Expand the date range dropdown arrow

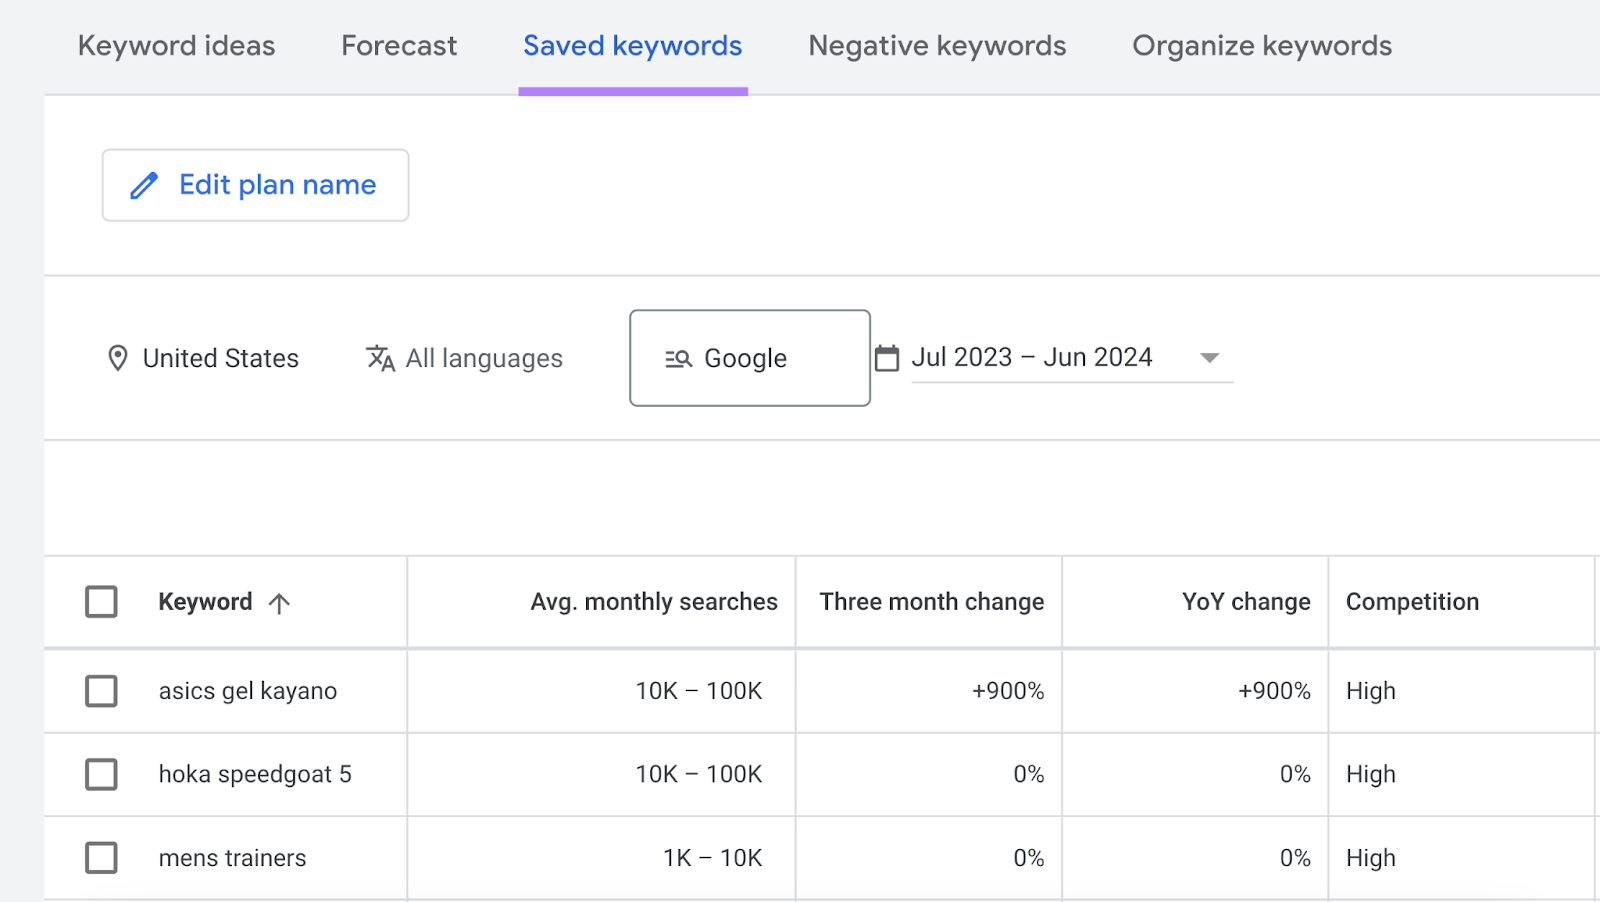1209,358
